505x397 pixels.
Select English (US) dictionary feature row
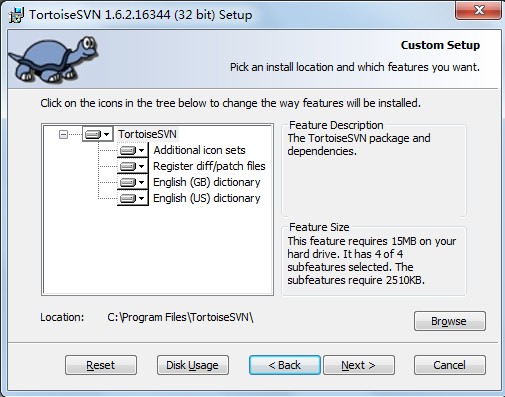point(207,198)
